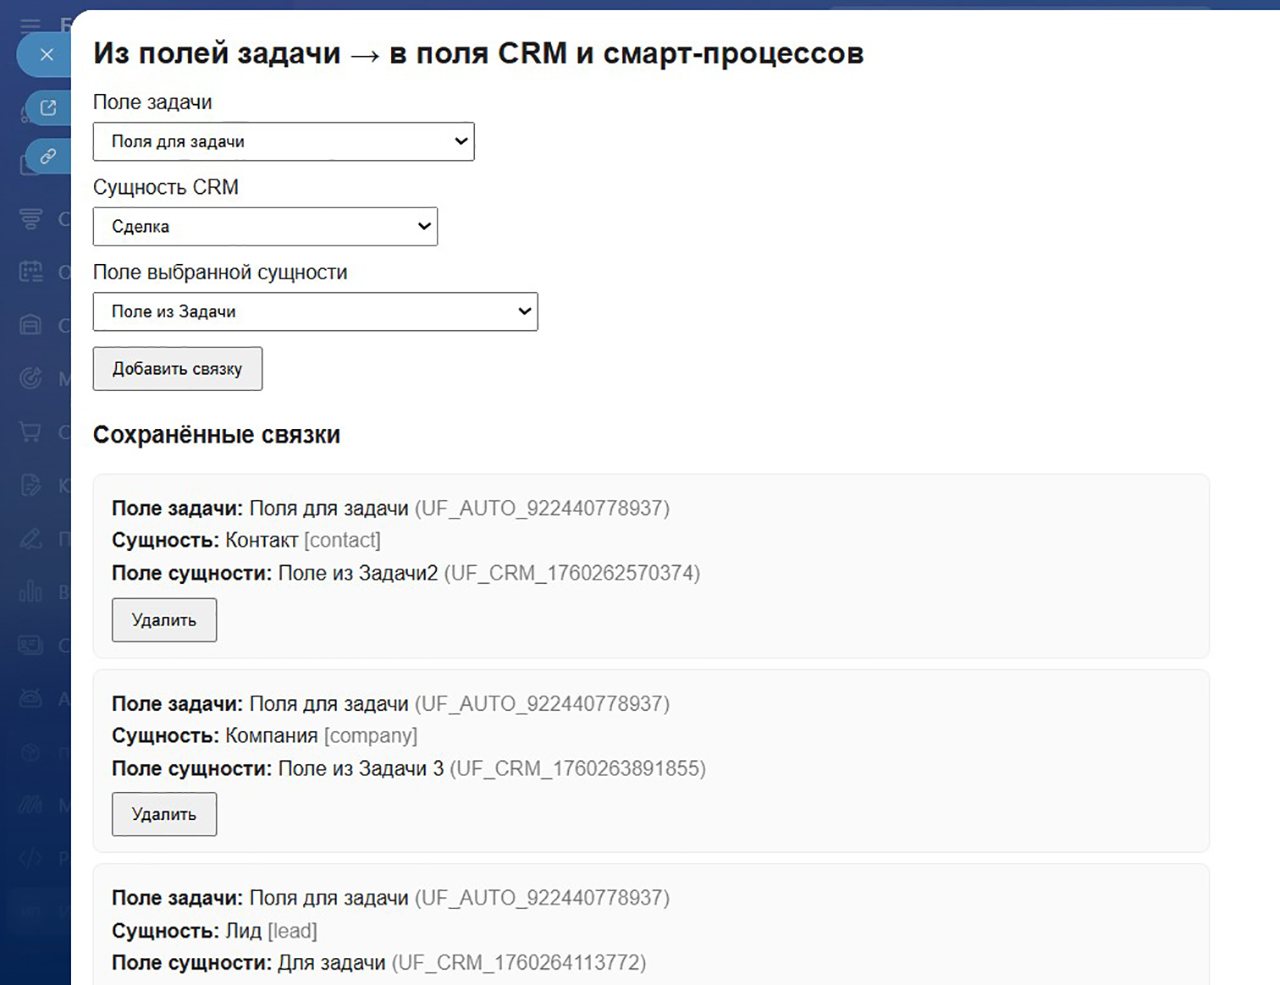
Task: Copy the page link using the chain icon
Action: 48,156
